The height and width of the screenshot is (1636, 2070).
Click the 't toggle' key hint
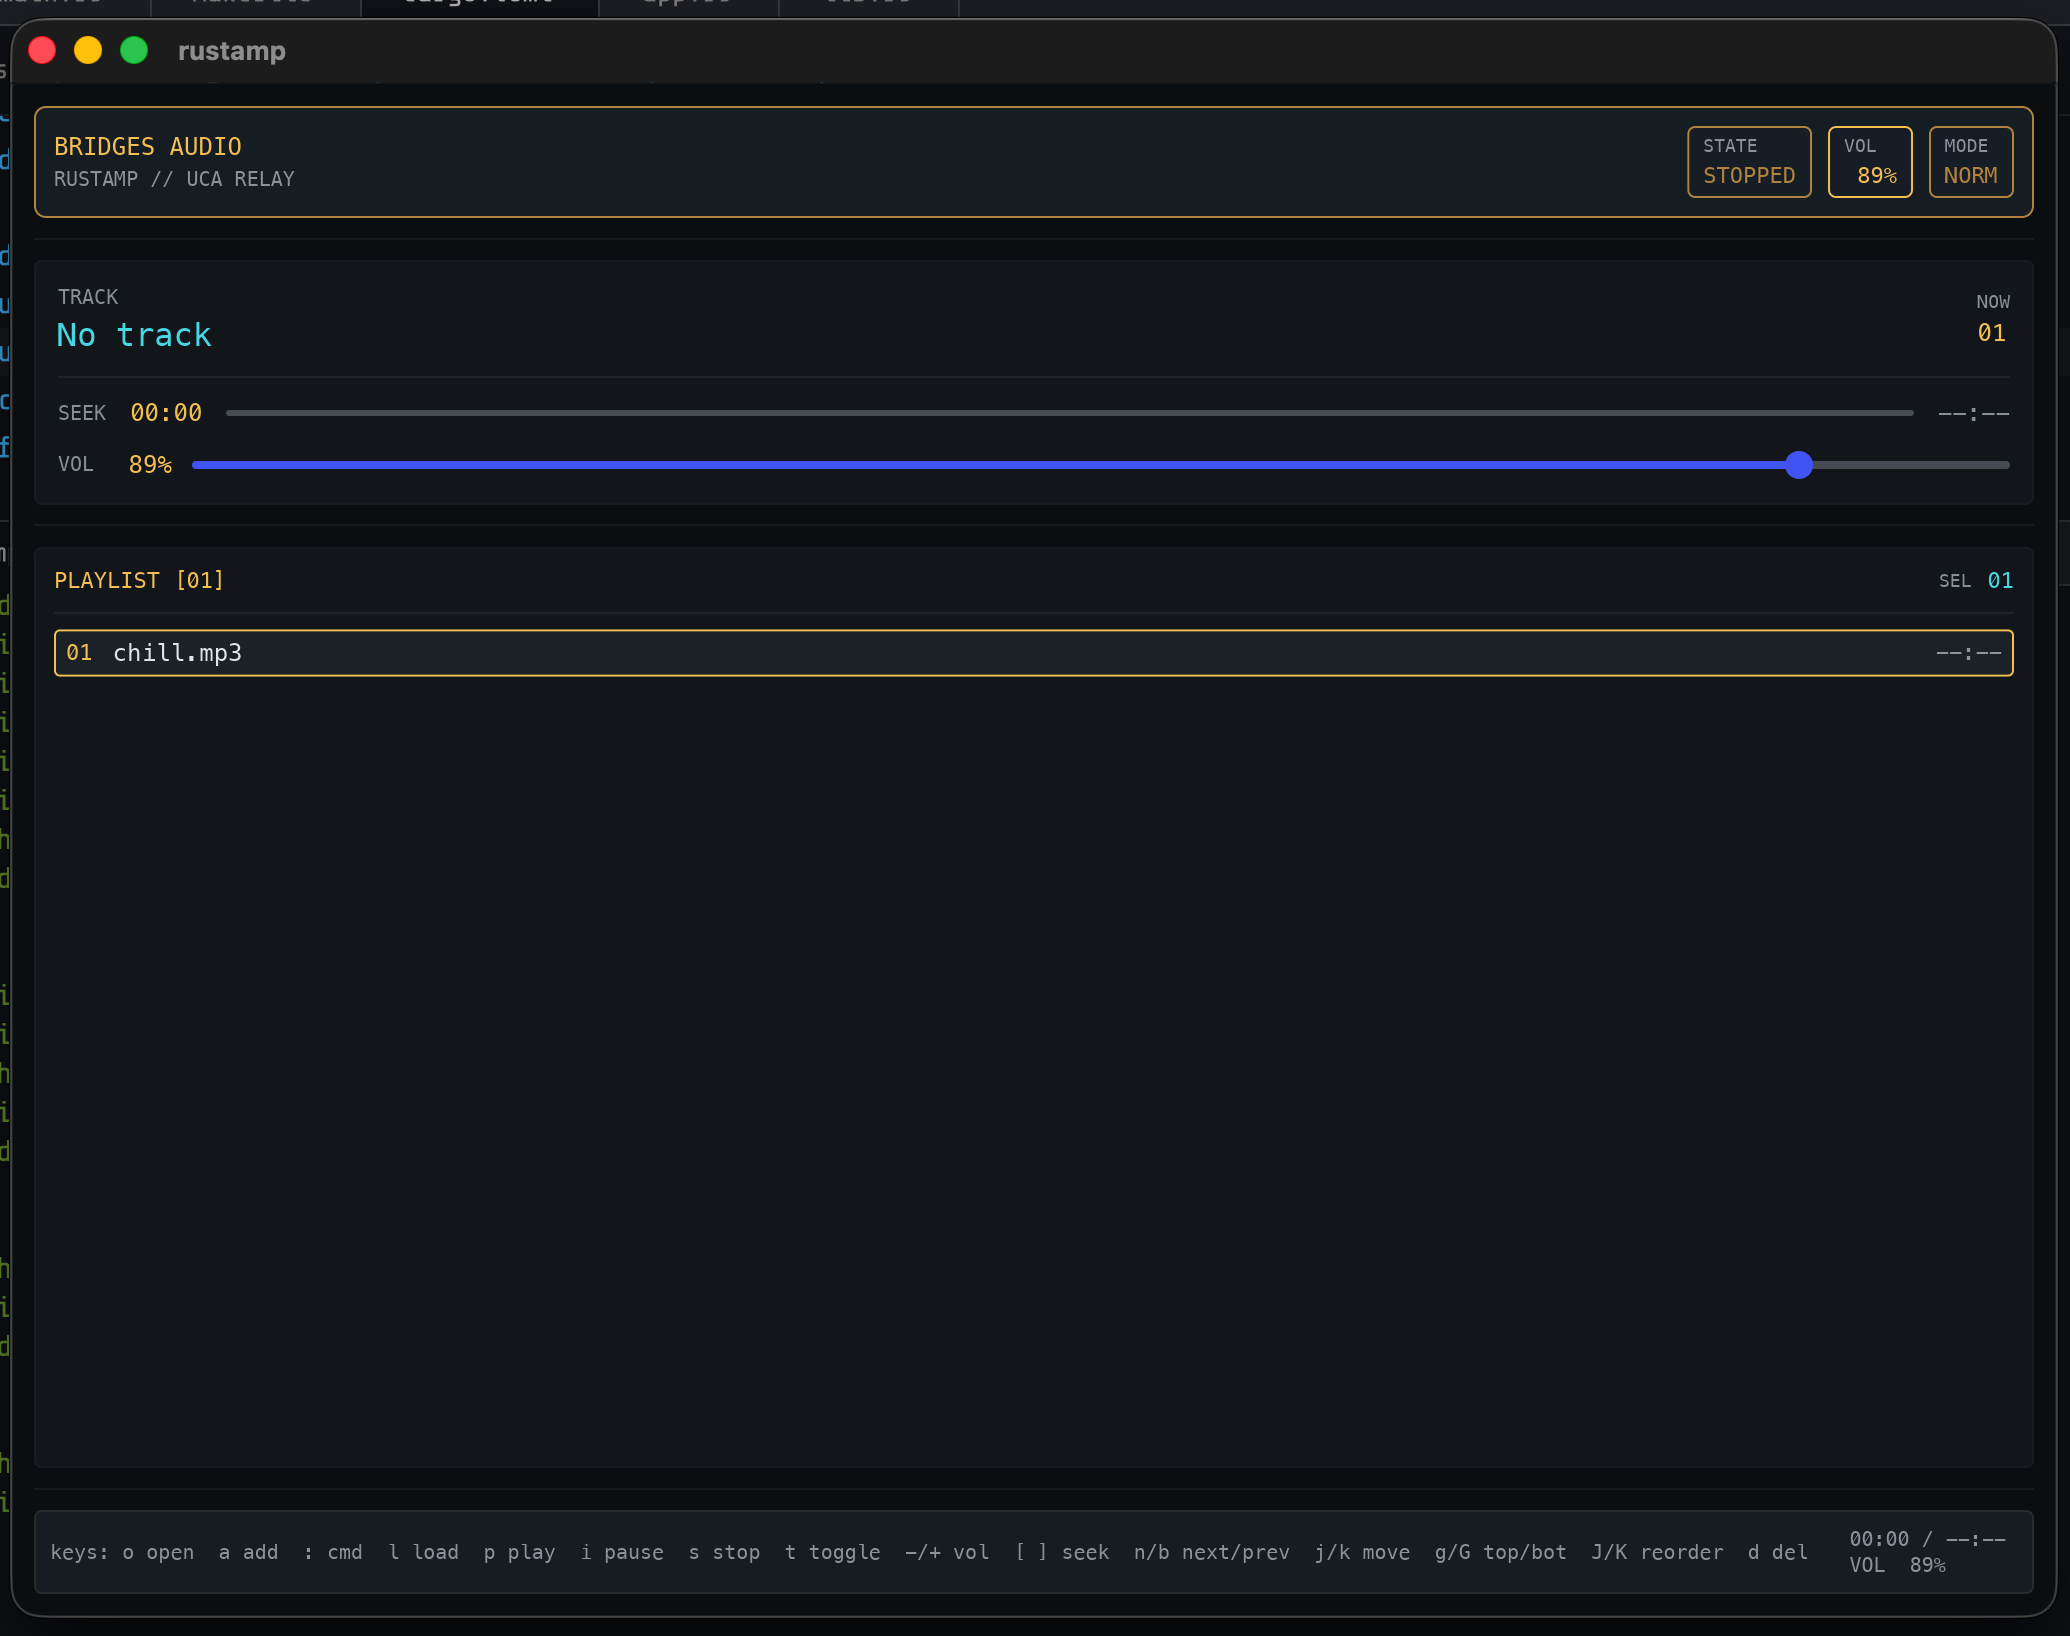[832, 1552]
